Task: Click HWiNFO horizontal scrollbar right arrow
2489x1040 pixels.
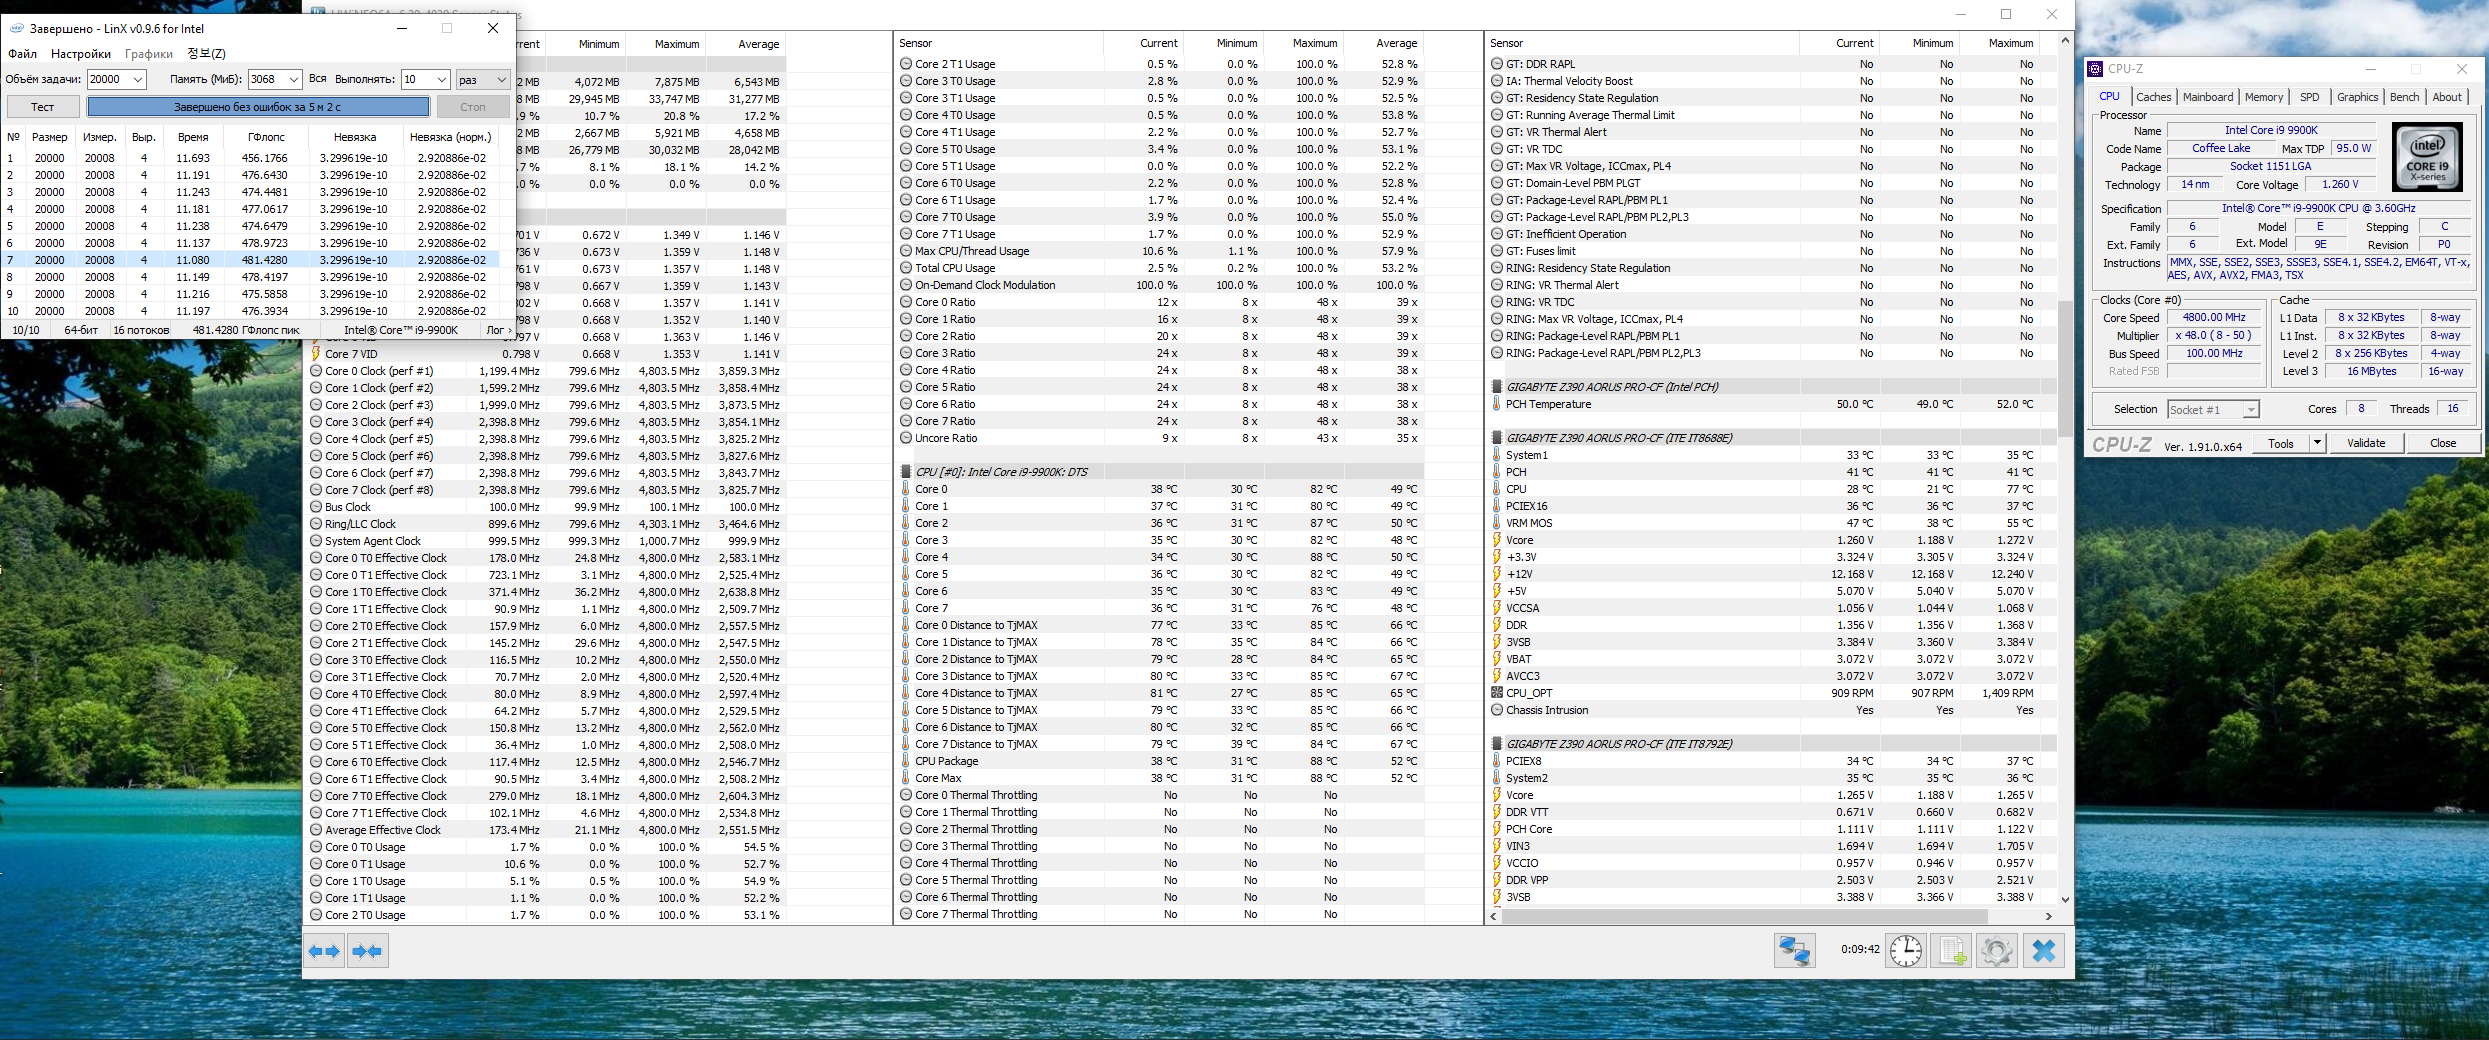Action: [2048, 916]
